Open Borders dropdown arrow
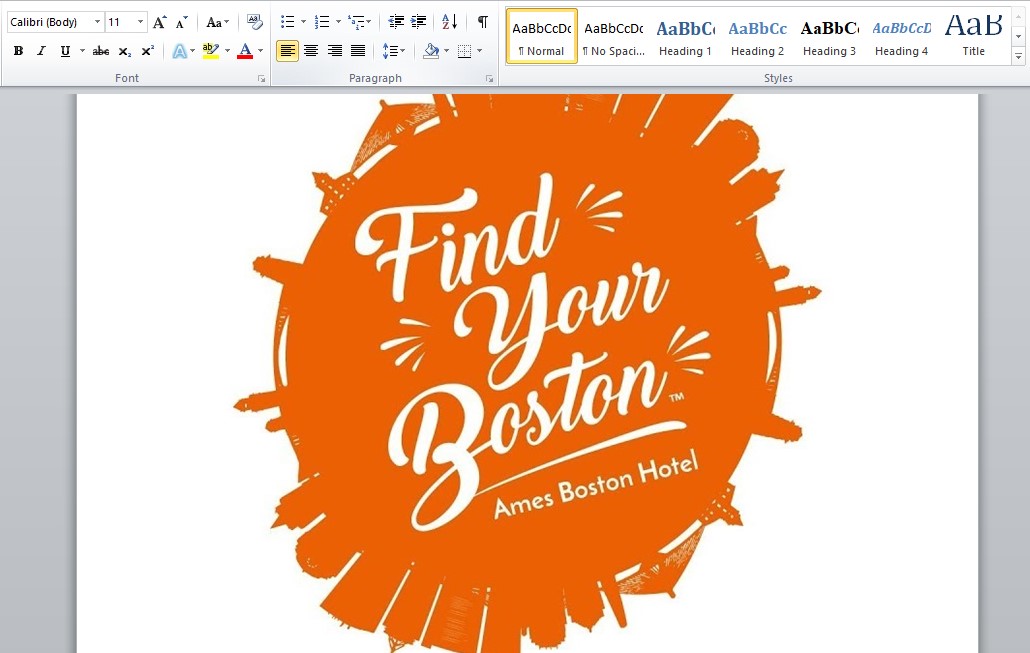Viewport: 1030px width, 653px height. [x=480, y=51]
